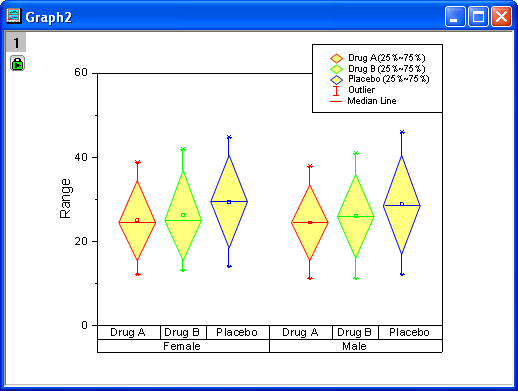Click the Outlier legend symbol

pos(336,90)
